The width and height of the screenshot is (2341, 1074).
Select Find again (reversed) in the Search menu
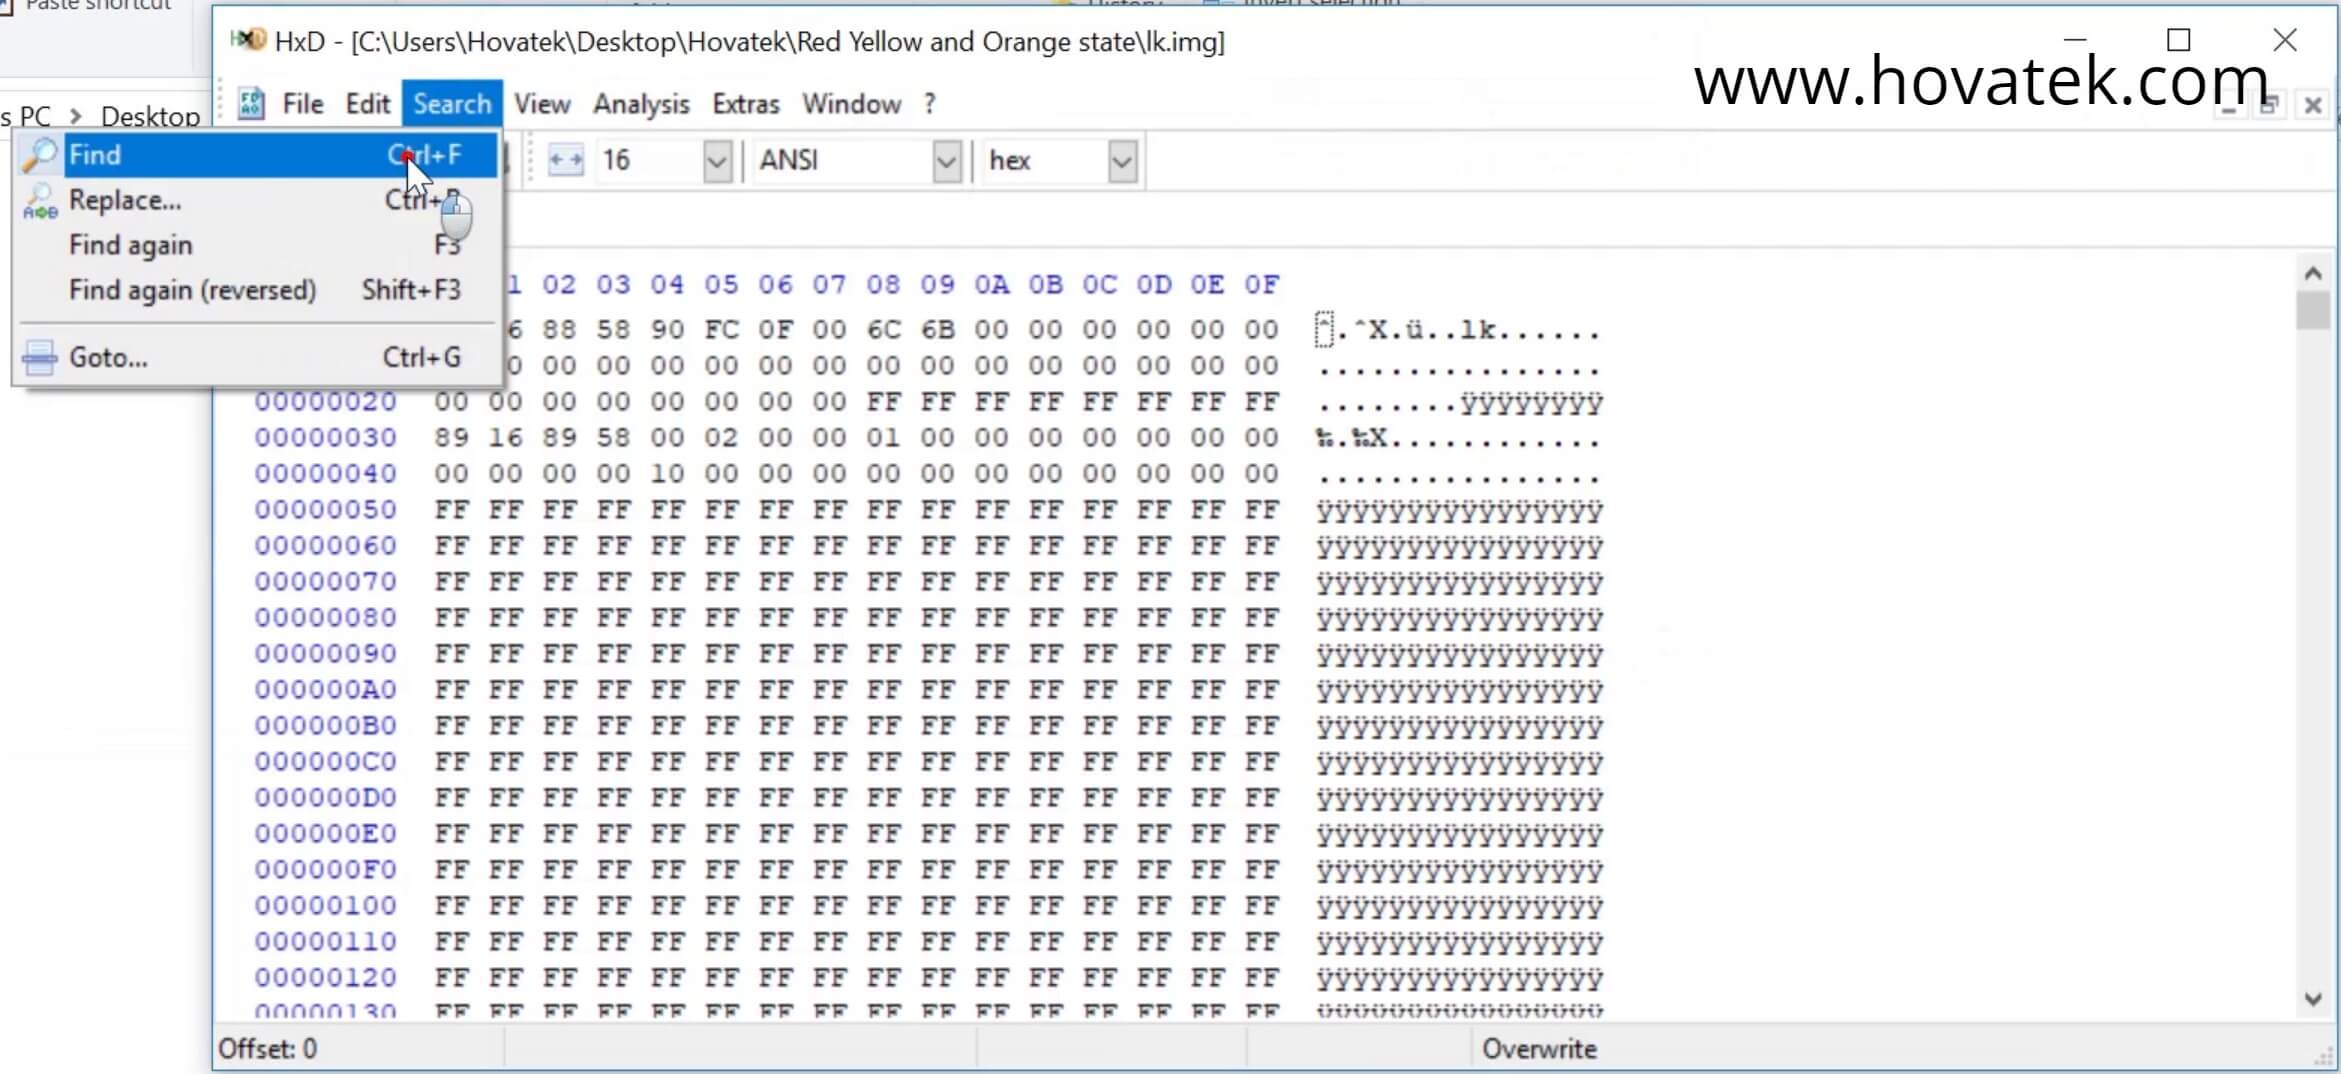point(192,290)
